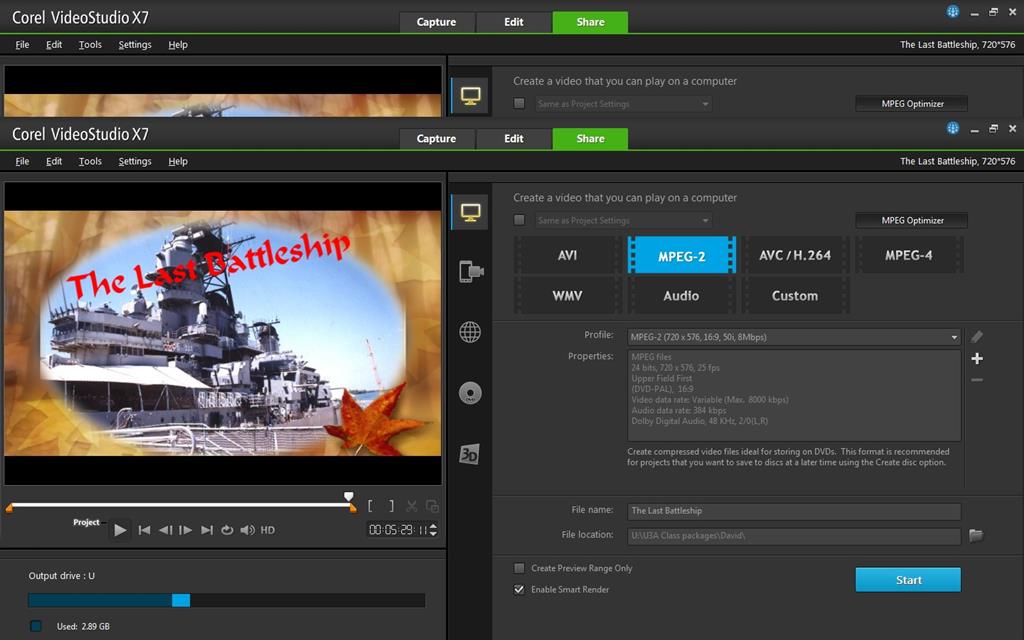Tick Same as Project Settings checkbox in lower window
Screen dimensions: 1024x640
click(519, 220)
